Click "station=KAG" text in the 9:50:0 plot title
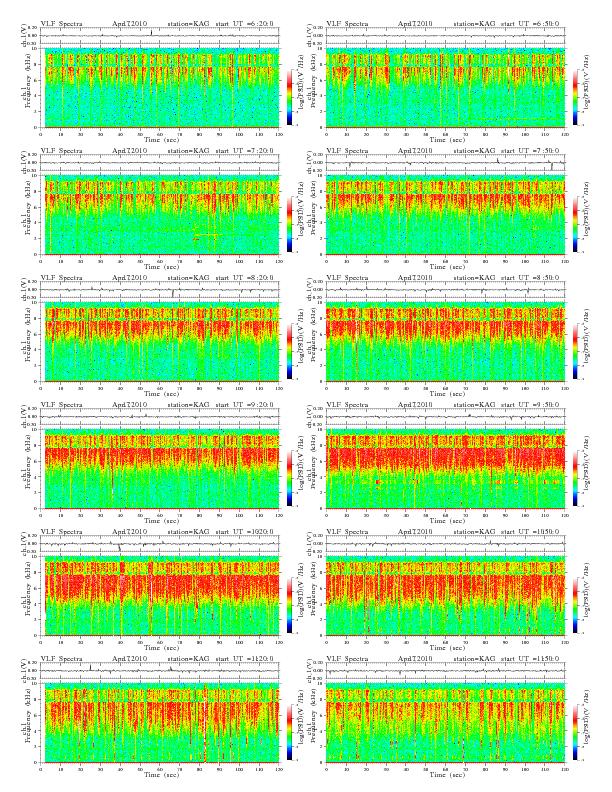This screenshot has width=612, height=792. 474,405
